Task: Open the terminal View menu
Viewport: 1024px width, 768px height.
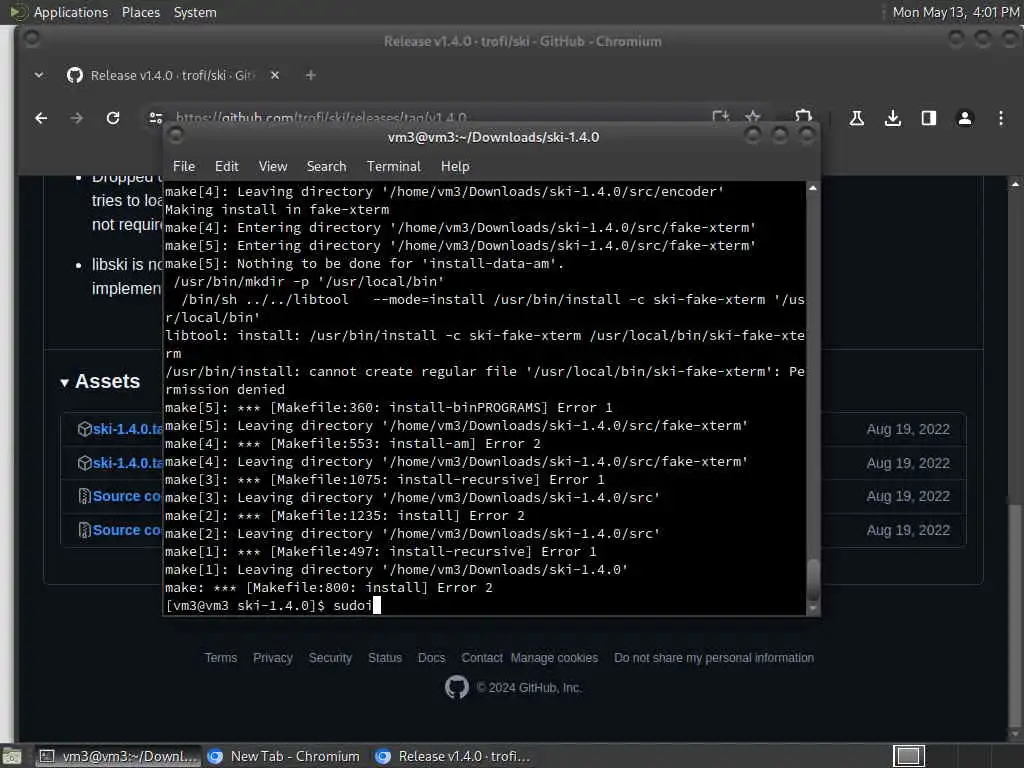Action: [x=272, y=167]
